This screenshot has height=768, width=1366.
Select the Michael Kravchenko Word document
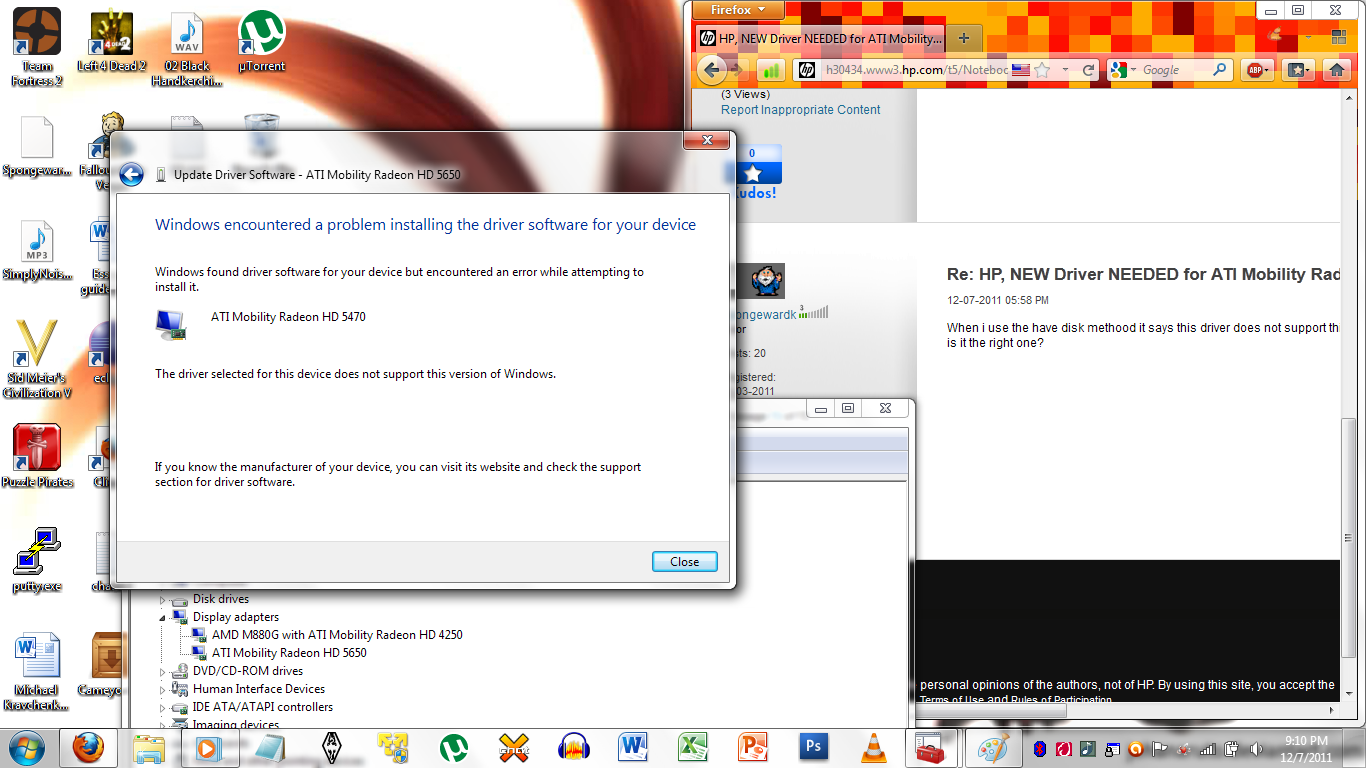[37, 672]
